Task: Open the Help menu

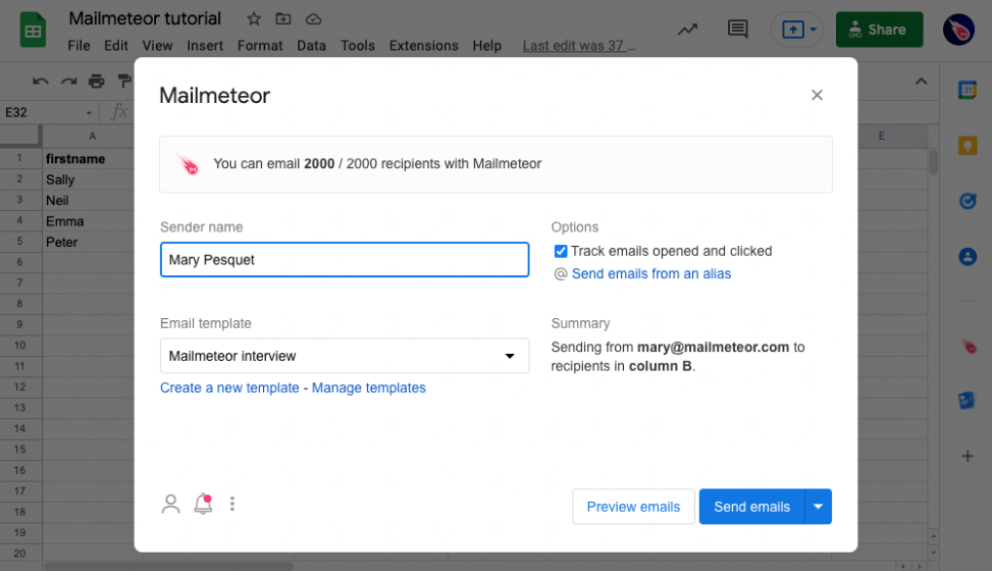Action: pos(487,46)
